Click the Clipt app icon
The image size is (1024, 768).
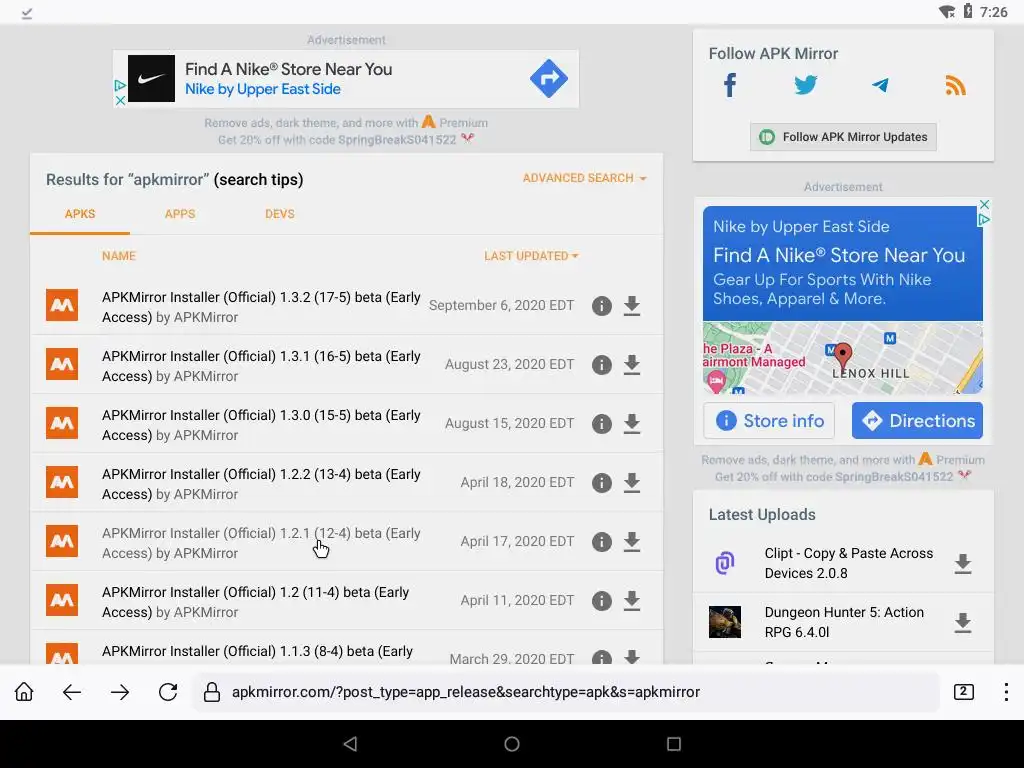click(725, 563)
